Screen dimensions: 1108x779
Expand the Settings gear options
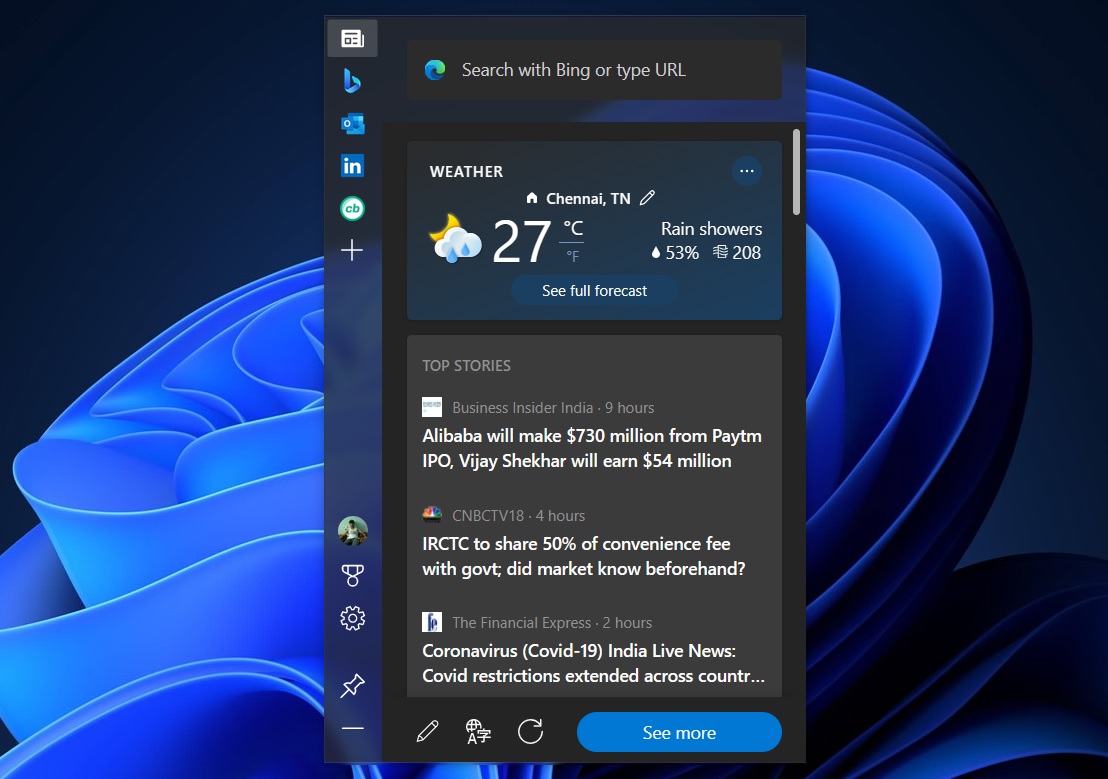pos(352,618)
